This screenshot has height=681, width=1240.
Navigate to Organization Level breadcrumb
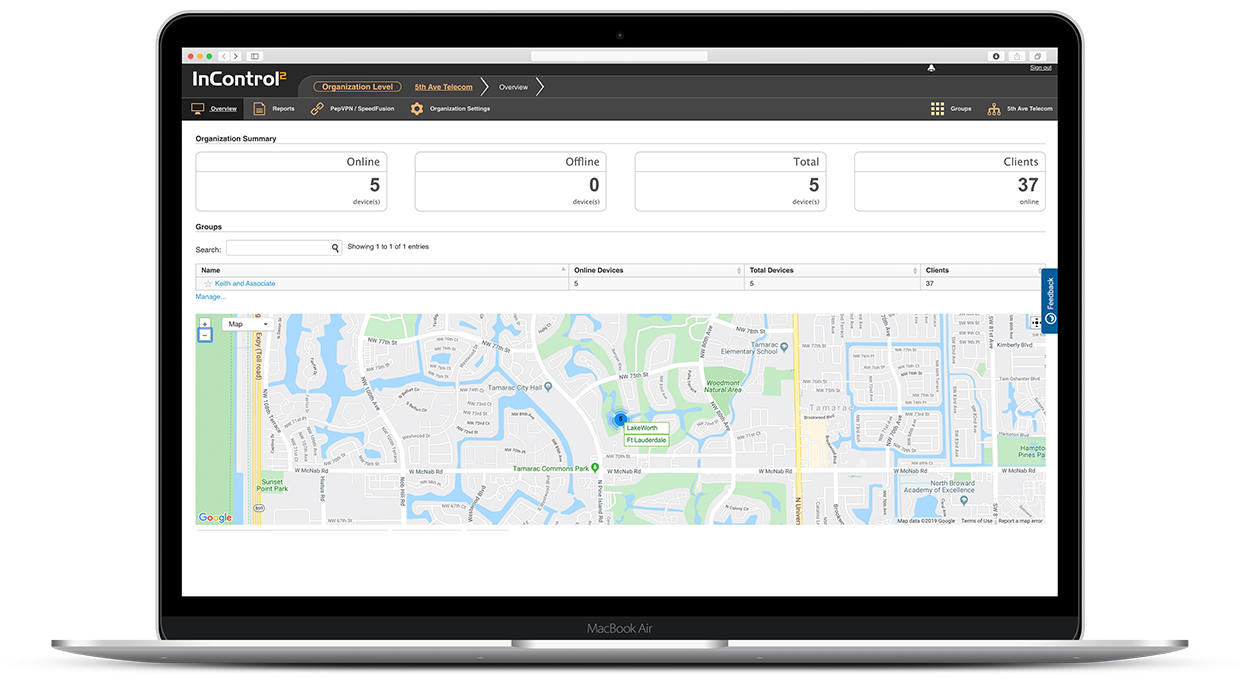click(x=356, y=86)
